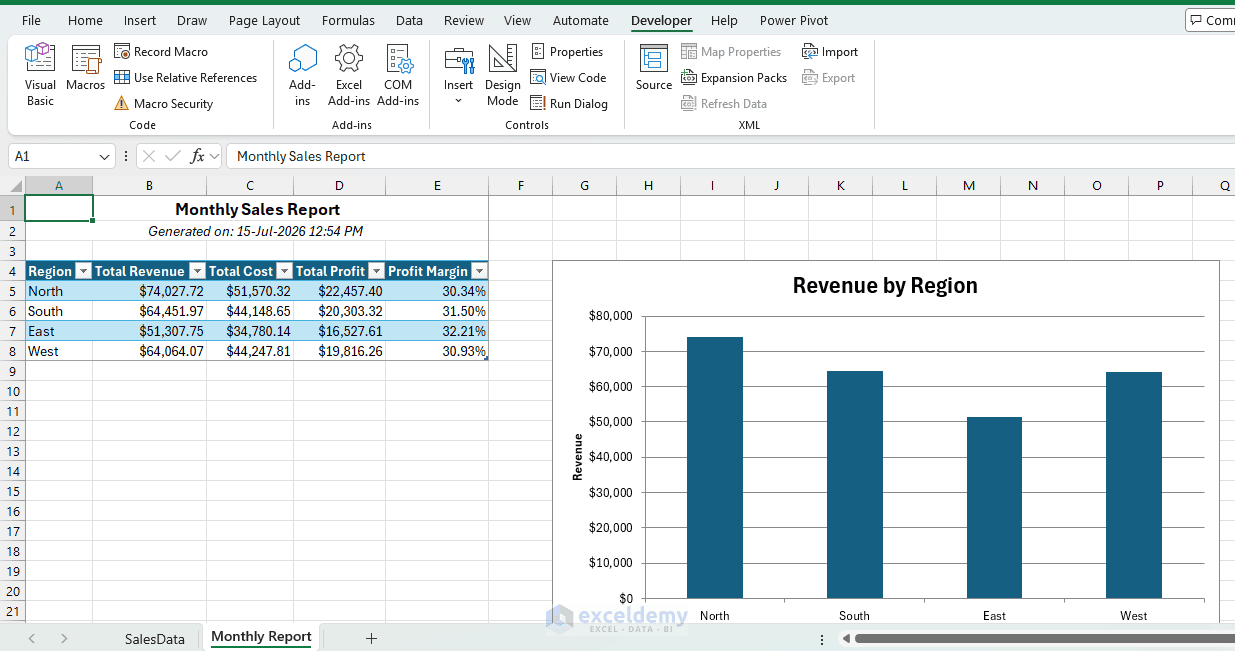Click the horizontal scrollbar thumb
Screen dimensions: 1235x651
click(1044, 638)
